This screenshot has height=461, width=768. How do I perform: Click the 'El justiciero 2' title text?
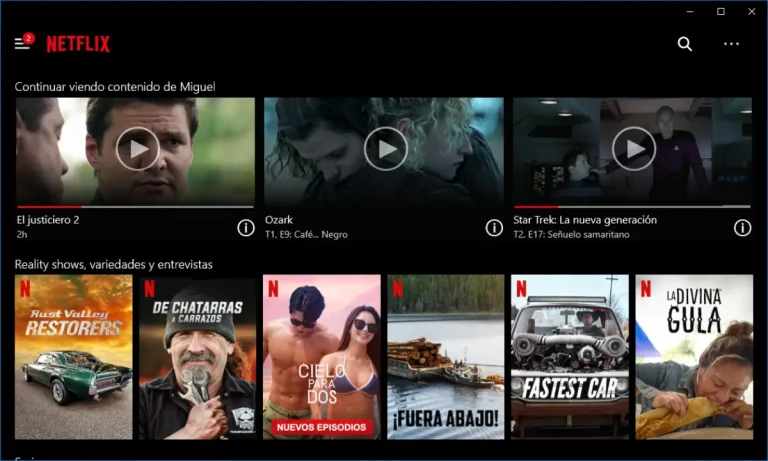[48, 220]
